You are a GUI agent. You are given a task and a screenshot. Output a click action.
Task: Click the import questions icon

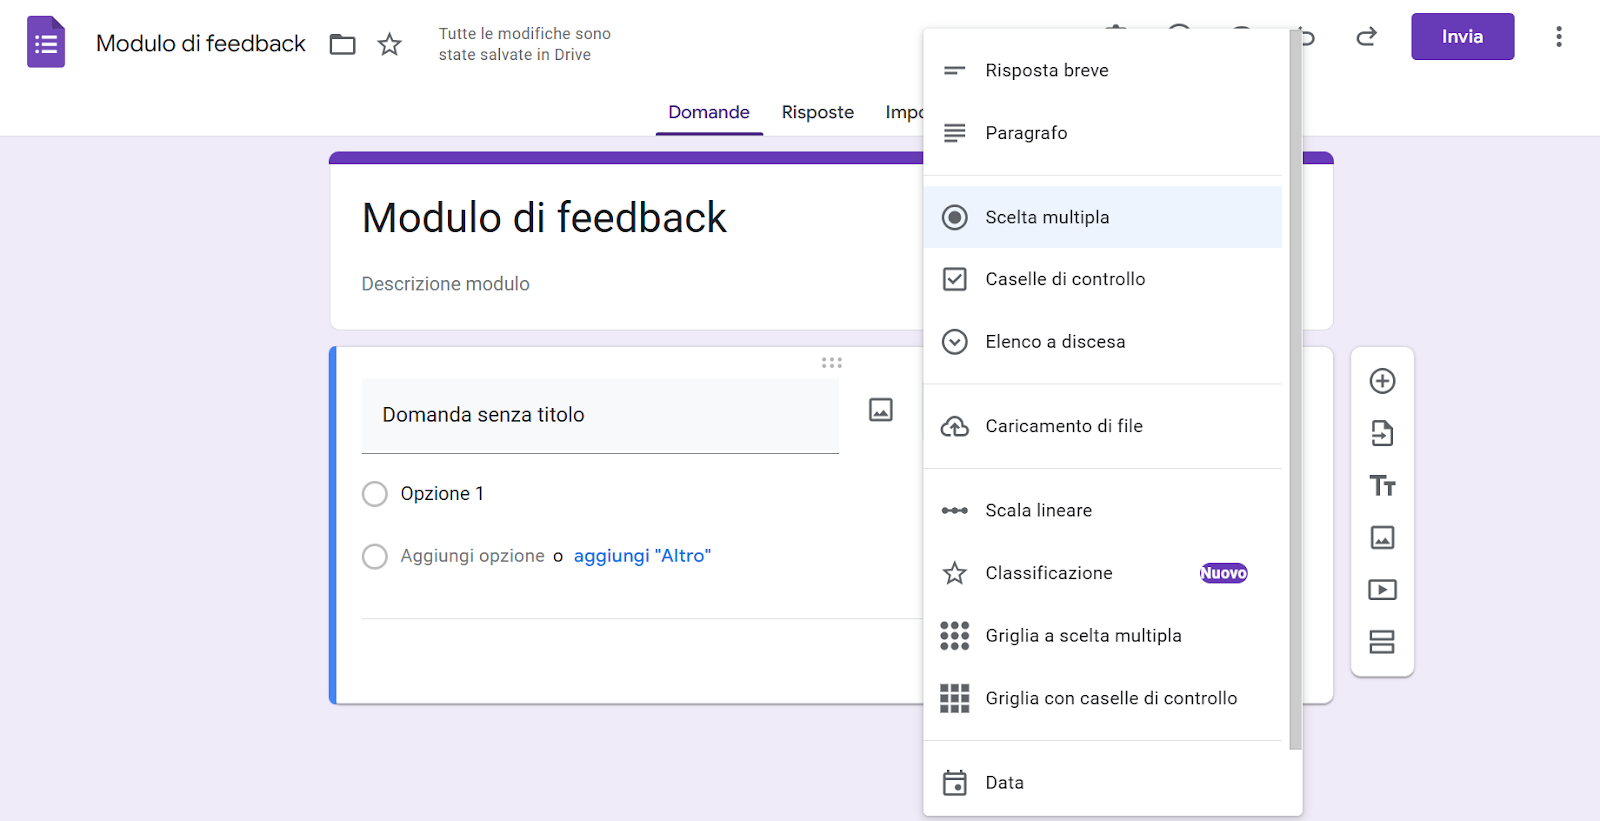click(x=1382, y=433)
